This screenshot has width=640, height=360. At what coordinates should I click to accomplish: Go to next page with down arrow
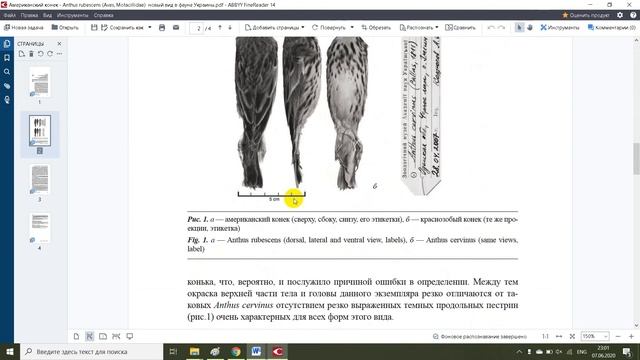pyautogui.click(x=230, y=28)
